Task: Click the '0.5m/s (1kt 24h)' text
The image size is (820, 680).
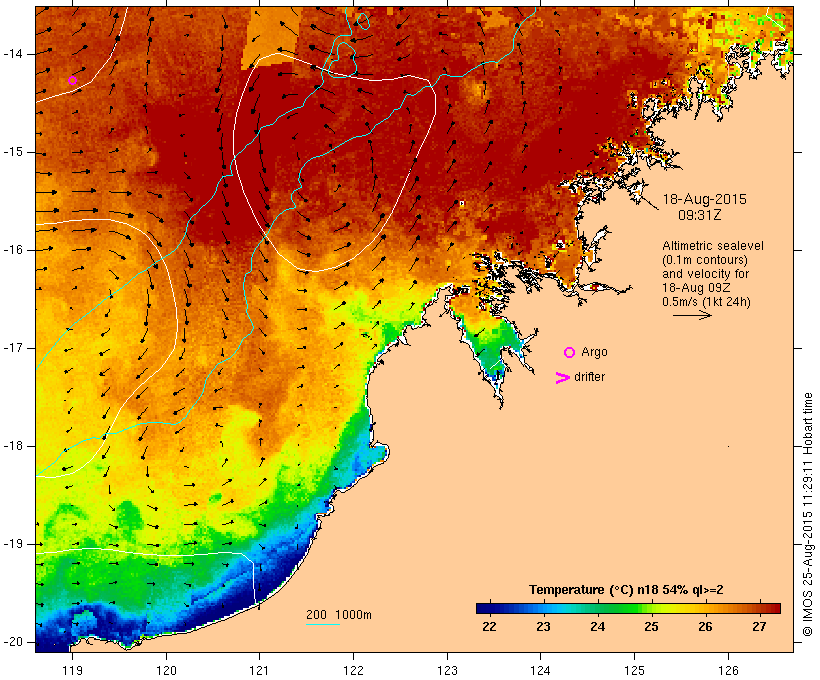Action: pos(706,302)
